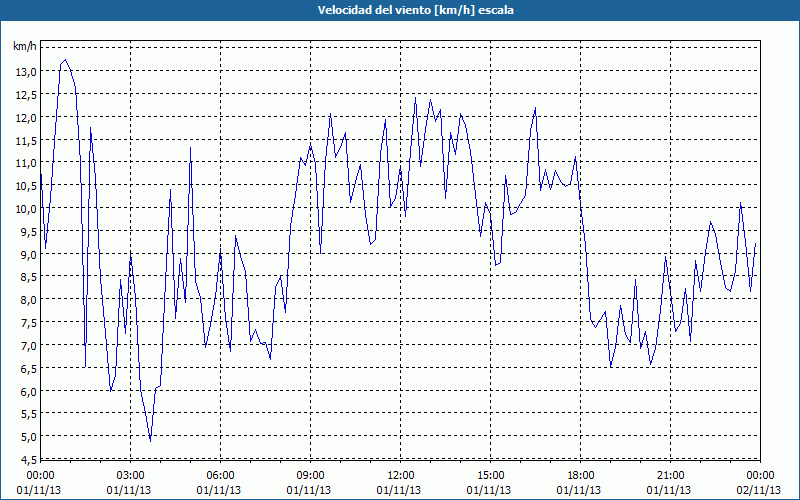The height and width of the screenshot is (500, 800).
Task: Click the 4,5 y-axis label
Action: click(29, 460)
